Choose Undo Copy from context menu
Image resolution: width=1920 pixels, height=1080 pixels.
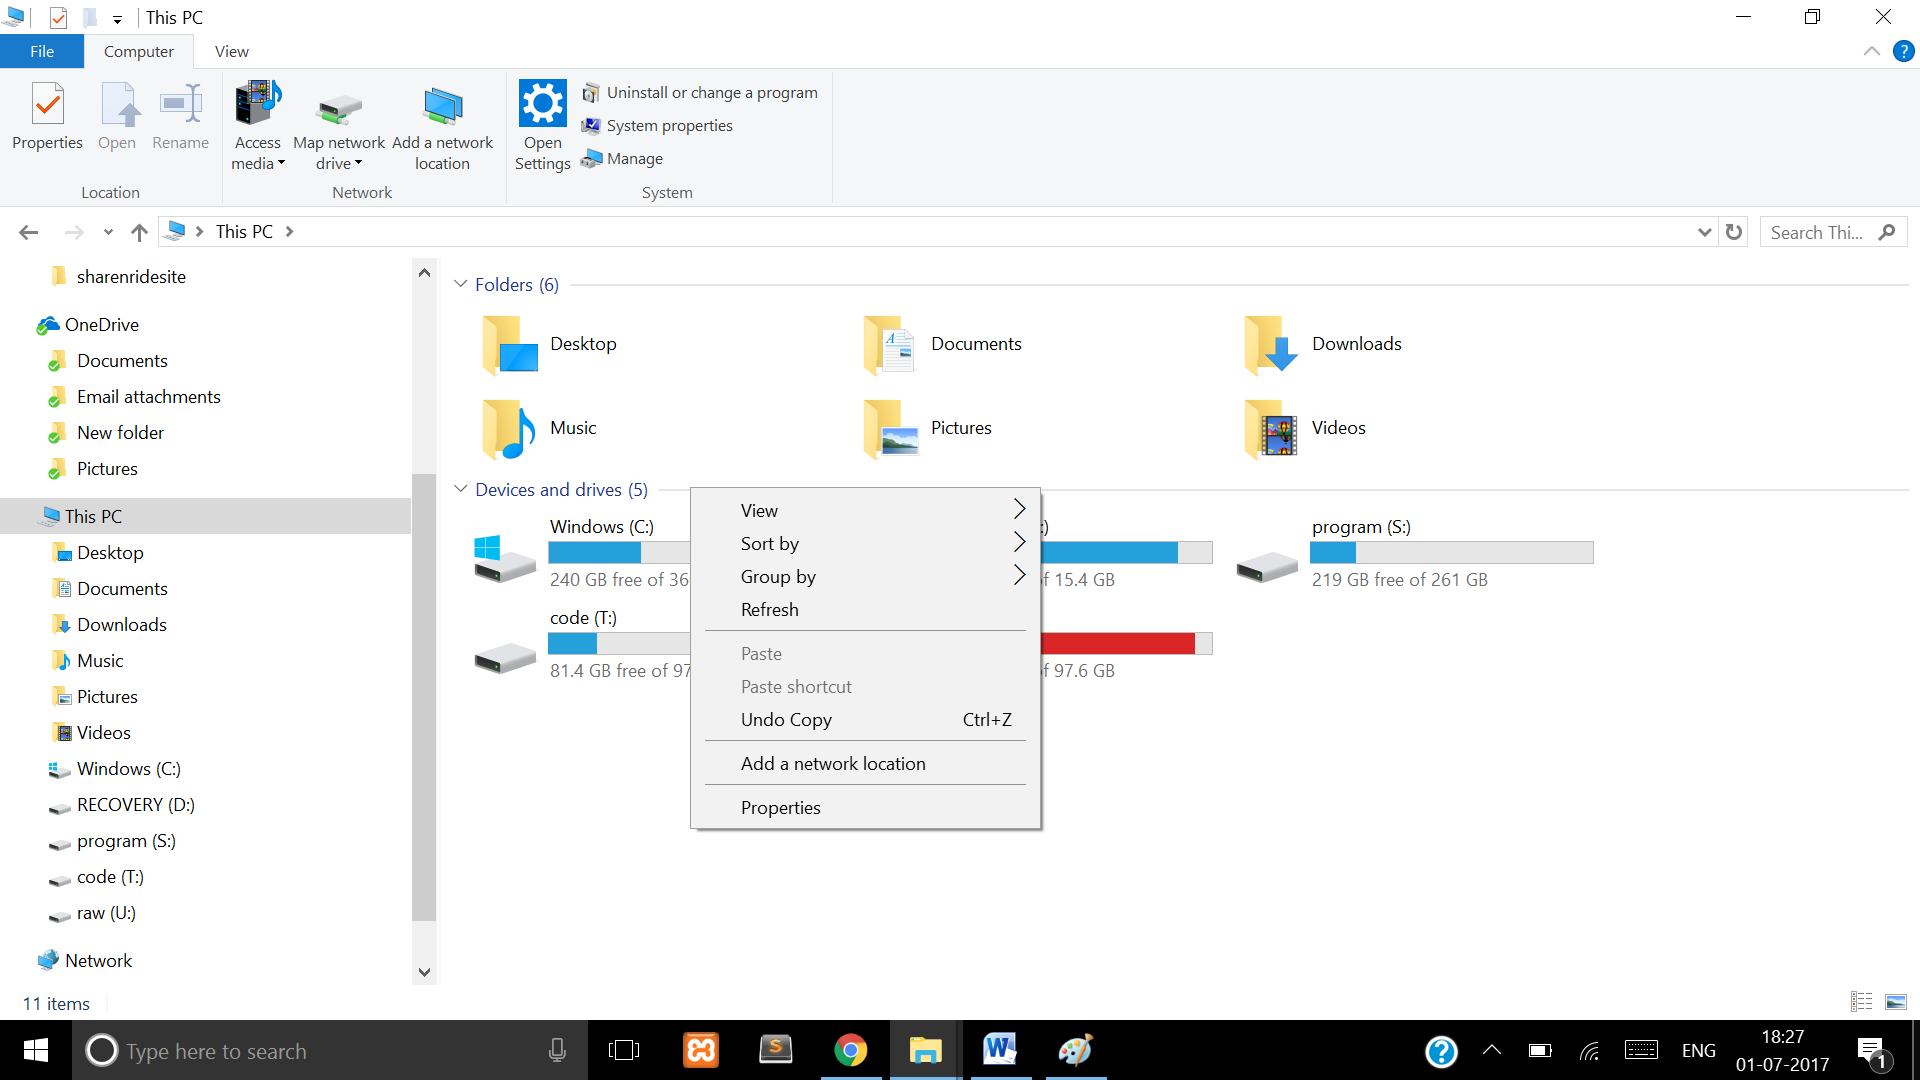pos(865,719)
